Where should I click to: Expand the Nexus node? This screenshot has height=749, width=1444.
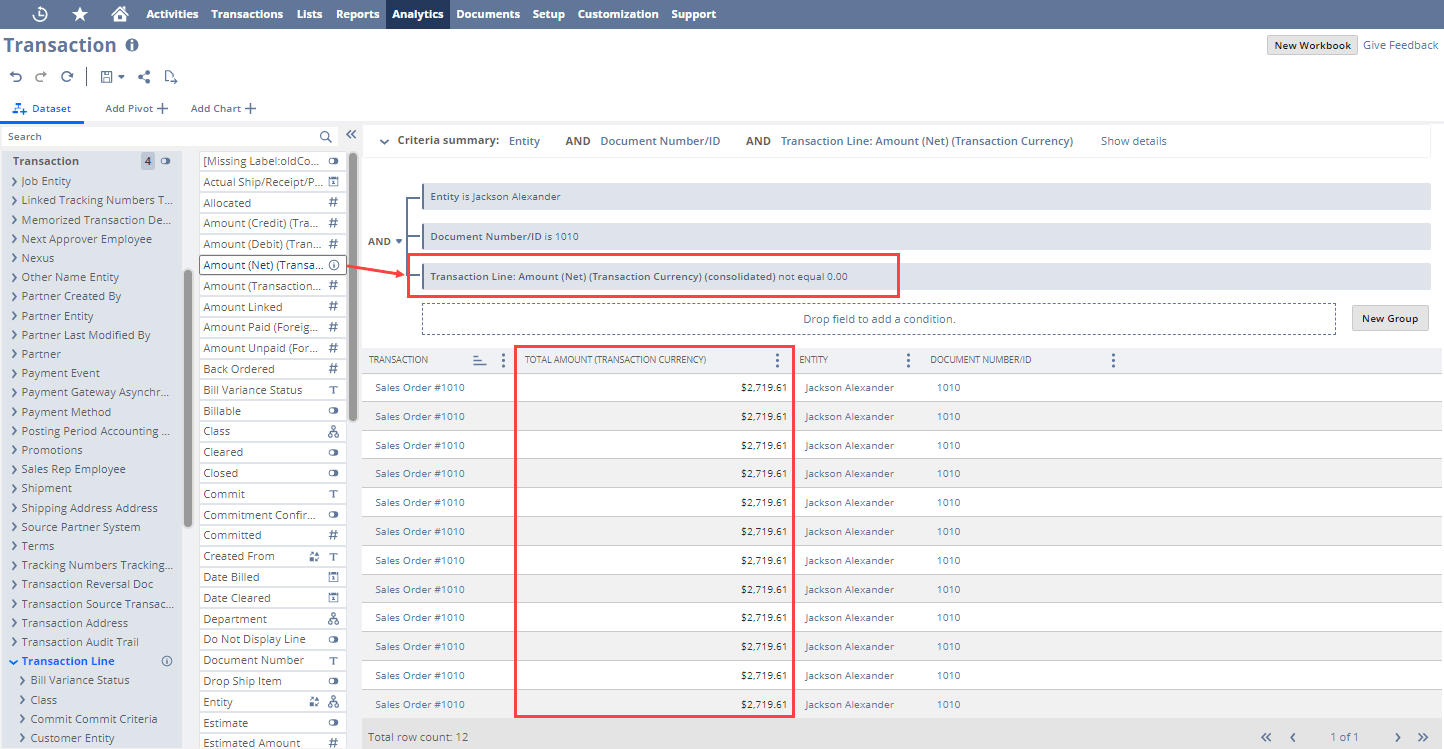pos(15,258)
